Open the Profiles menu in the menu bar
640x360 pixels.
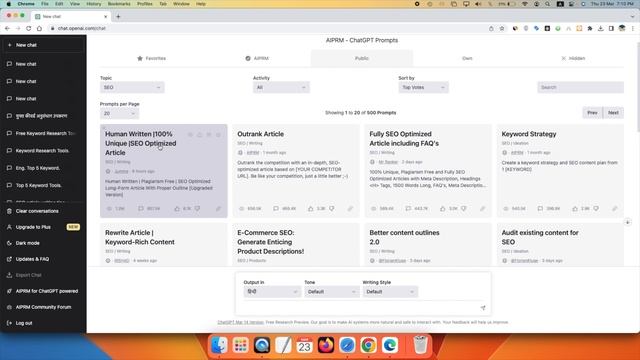(144, 4)
